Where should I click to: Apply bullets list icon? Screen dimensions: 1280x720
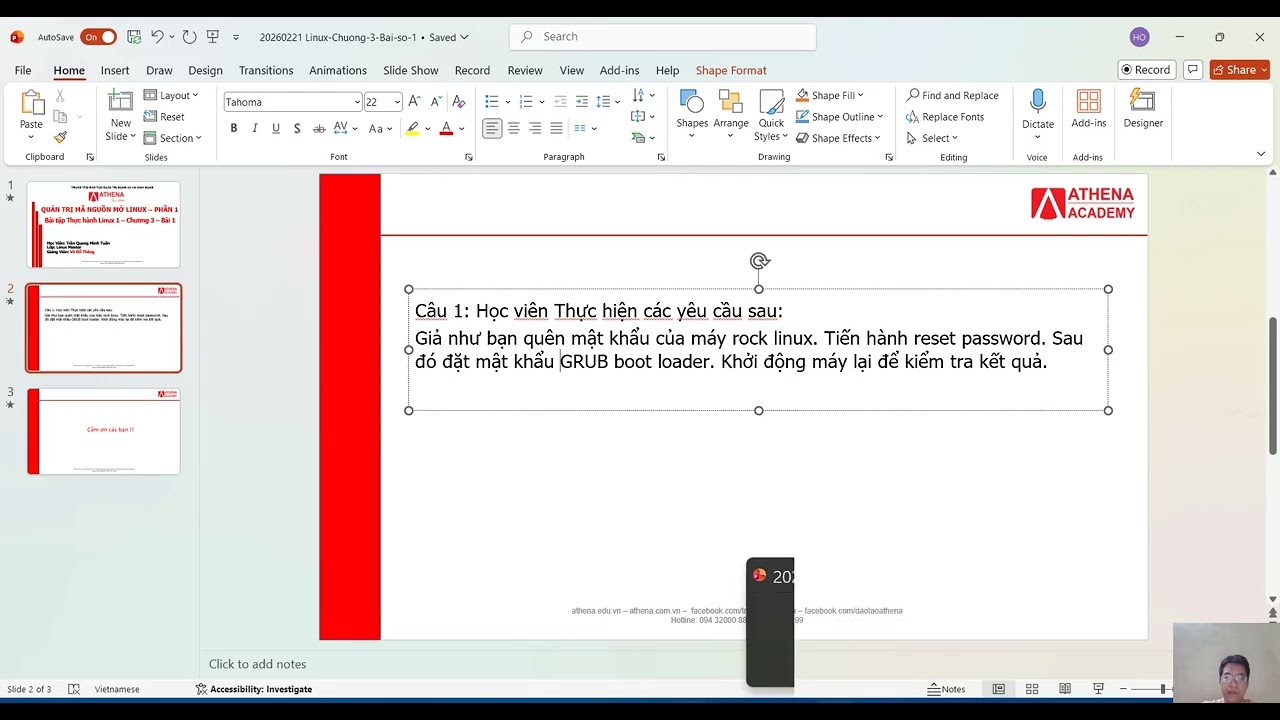[x=491, y=102]
